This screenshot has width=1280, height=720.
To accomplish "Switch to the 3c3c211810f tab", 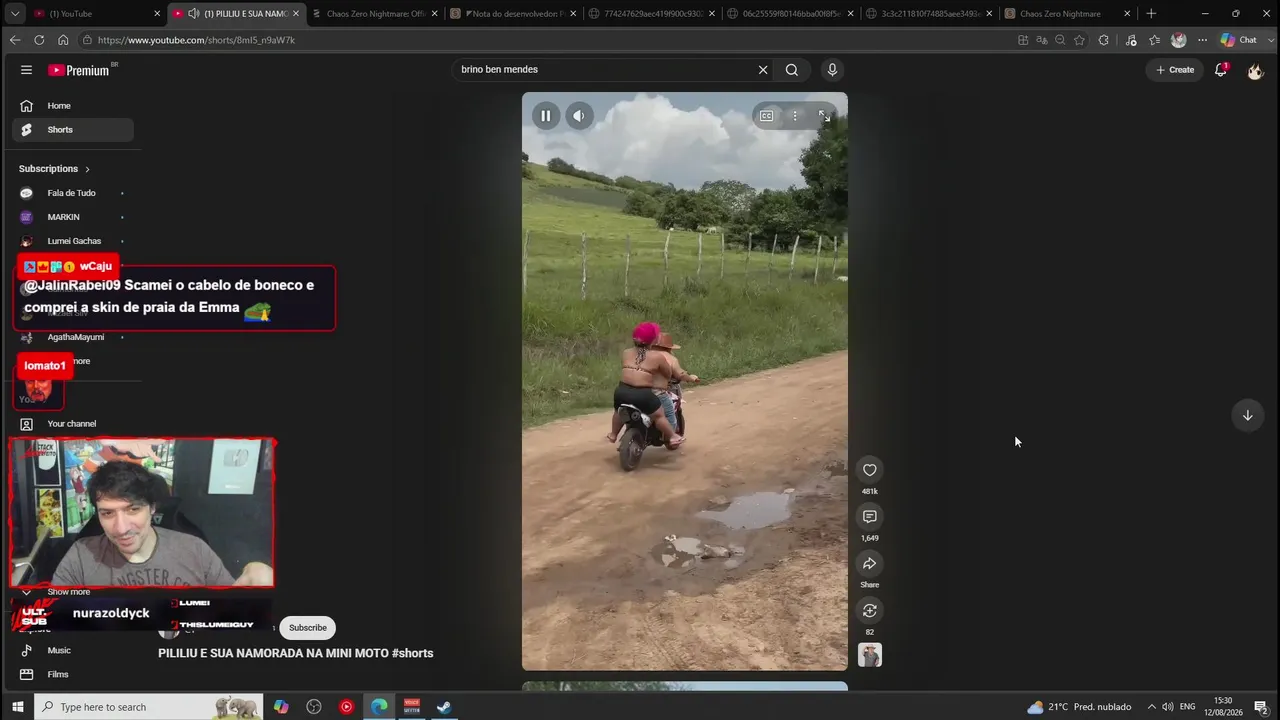I will 928,14.
